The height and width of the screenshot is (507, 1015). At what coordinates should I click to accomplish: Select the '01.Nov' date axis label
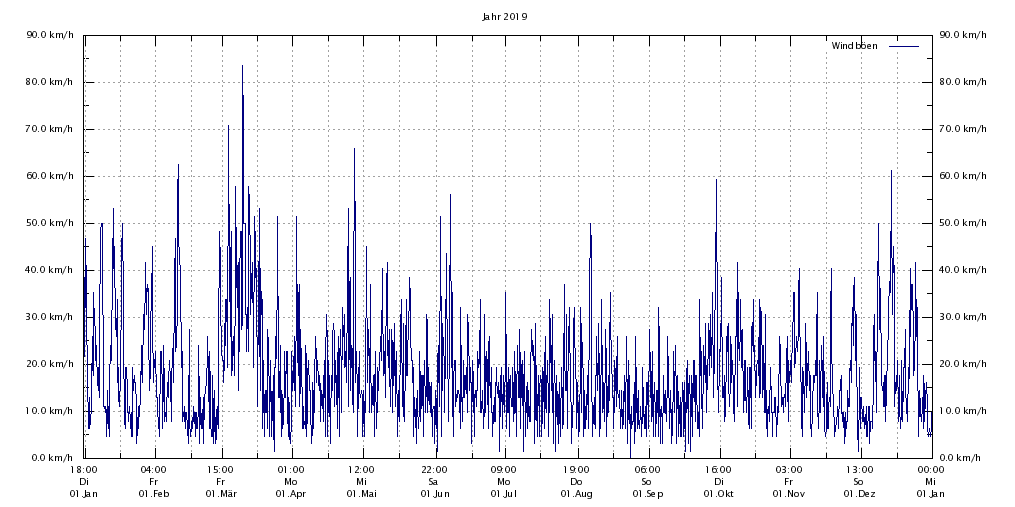[x=788, y=494]
